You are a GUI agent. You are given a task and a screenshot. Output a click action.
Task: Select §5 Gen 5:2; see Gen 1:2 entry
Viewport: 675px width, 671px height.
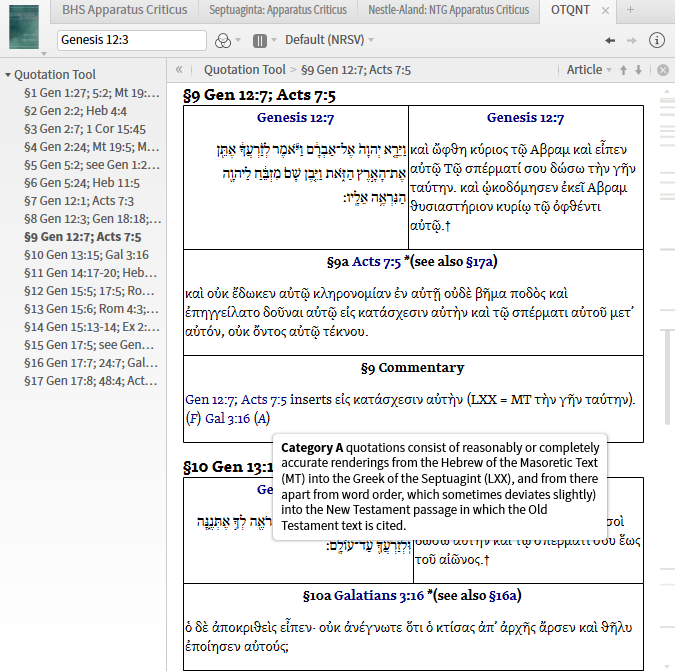[92, 165]
